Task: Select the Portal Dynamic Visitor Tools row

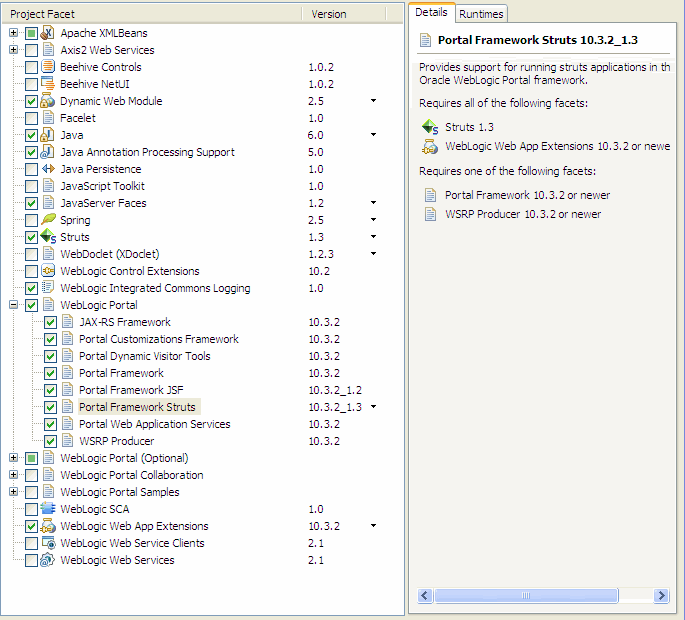Action: pyautogui.click(x=145, y=356)
